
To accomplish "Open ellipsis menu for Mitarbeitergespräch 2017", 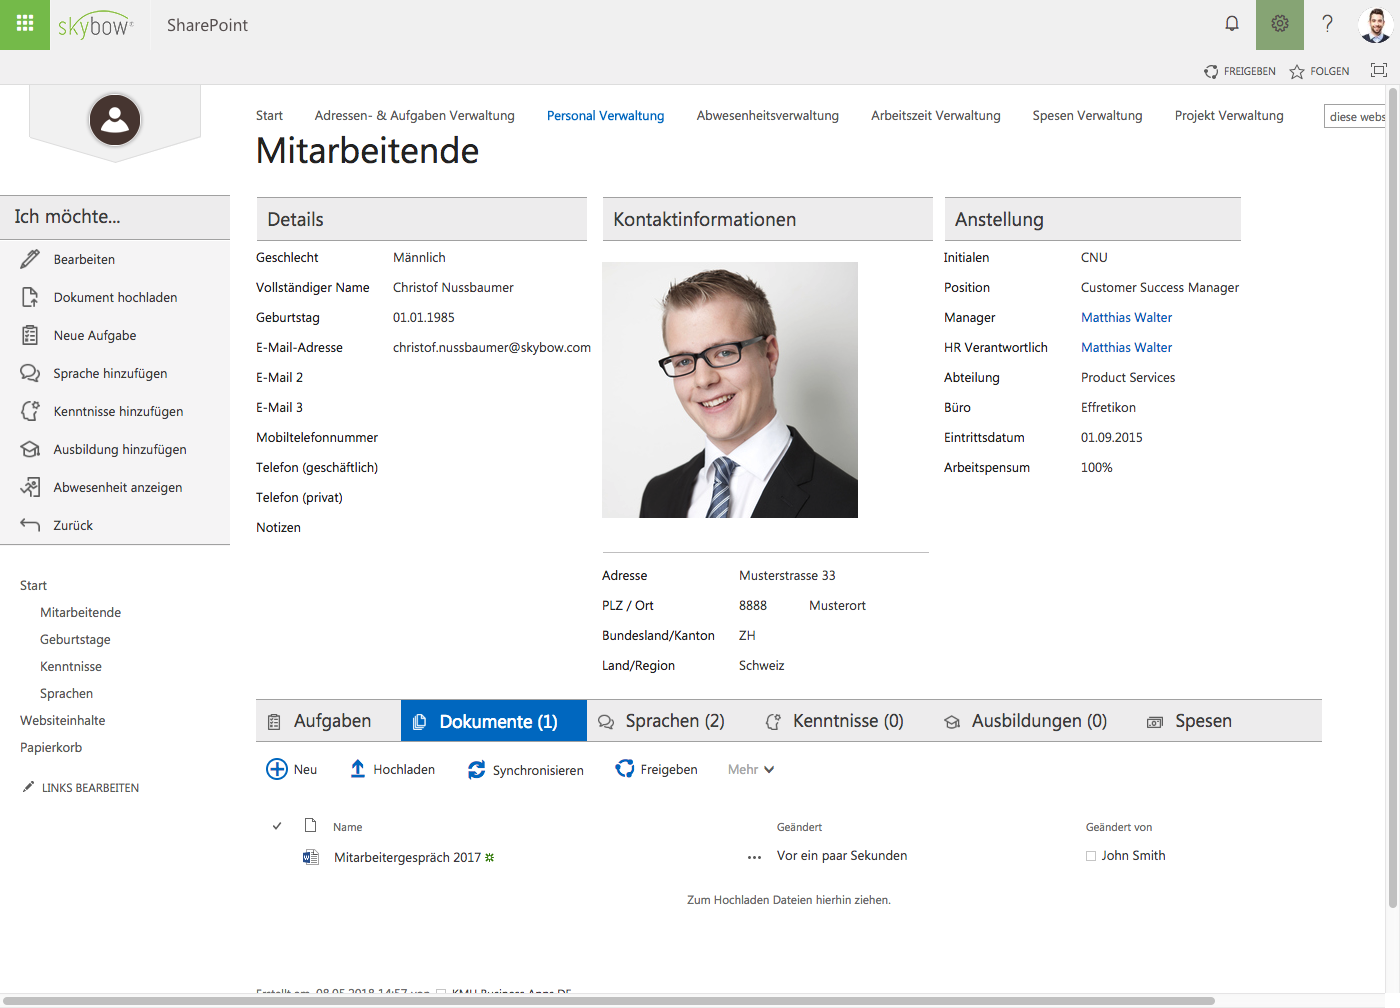I will pyautogui.click(x=755, y=857).
